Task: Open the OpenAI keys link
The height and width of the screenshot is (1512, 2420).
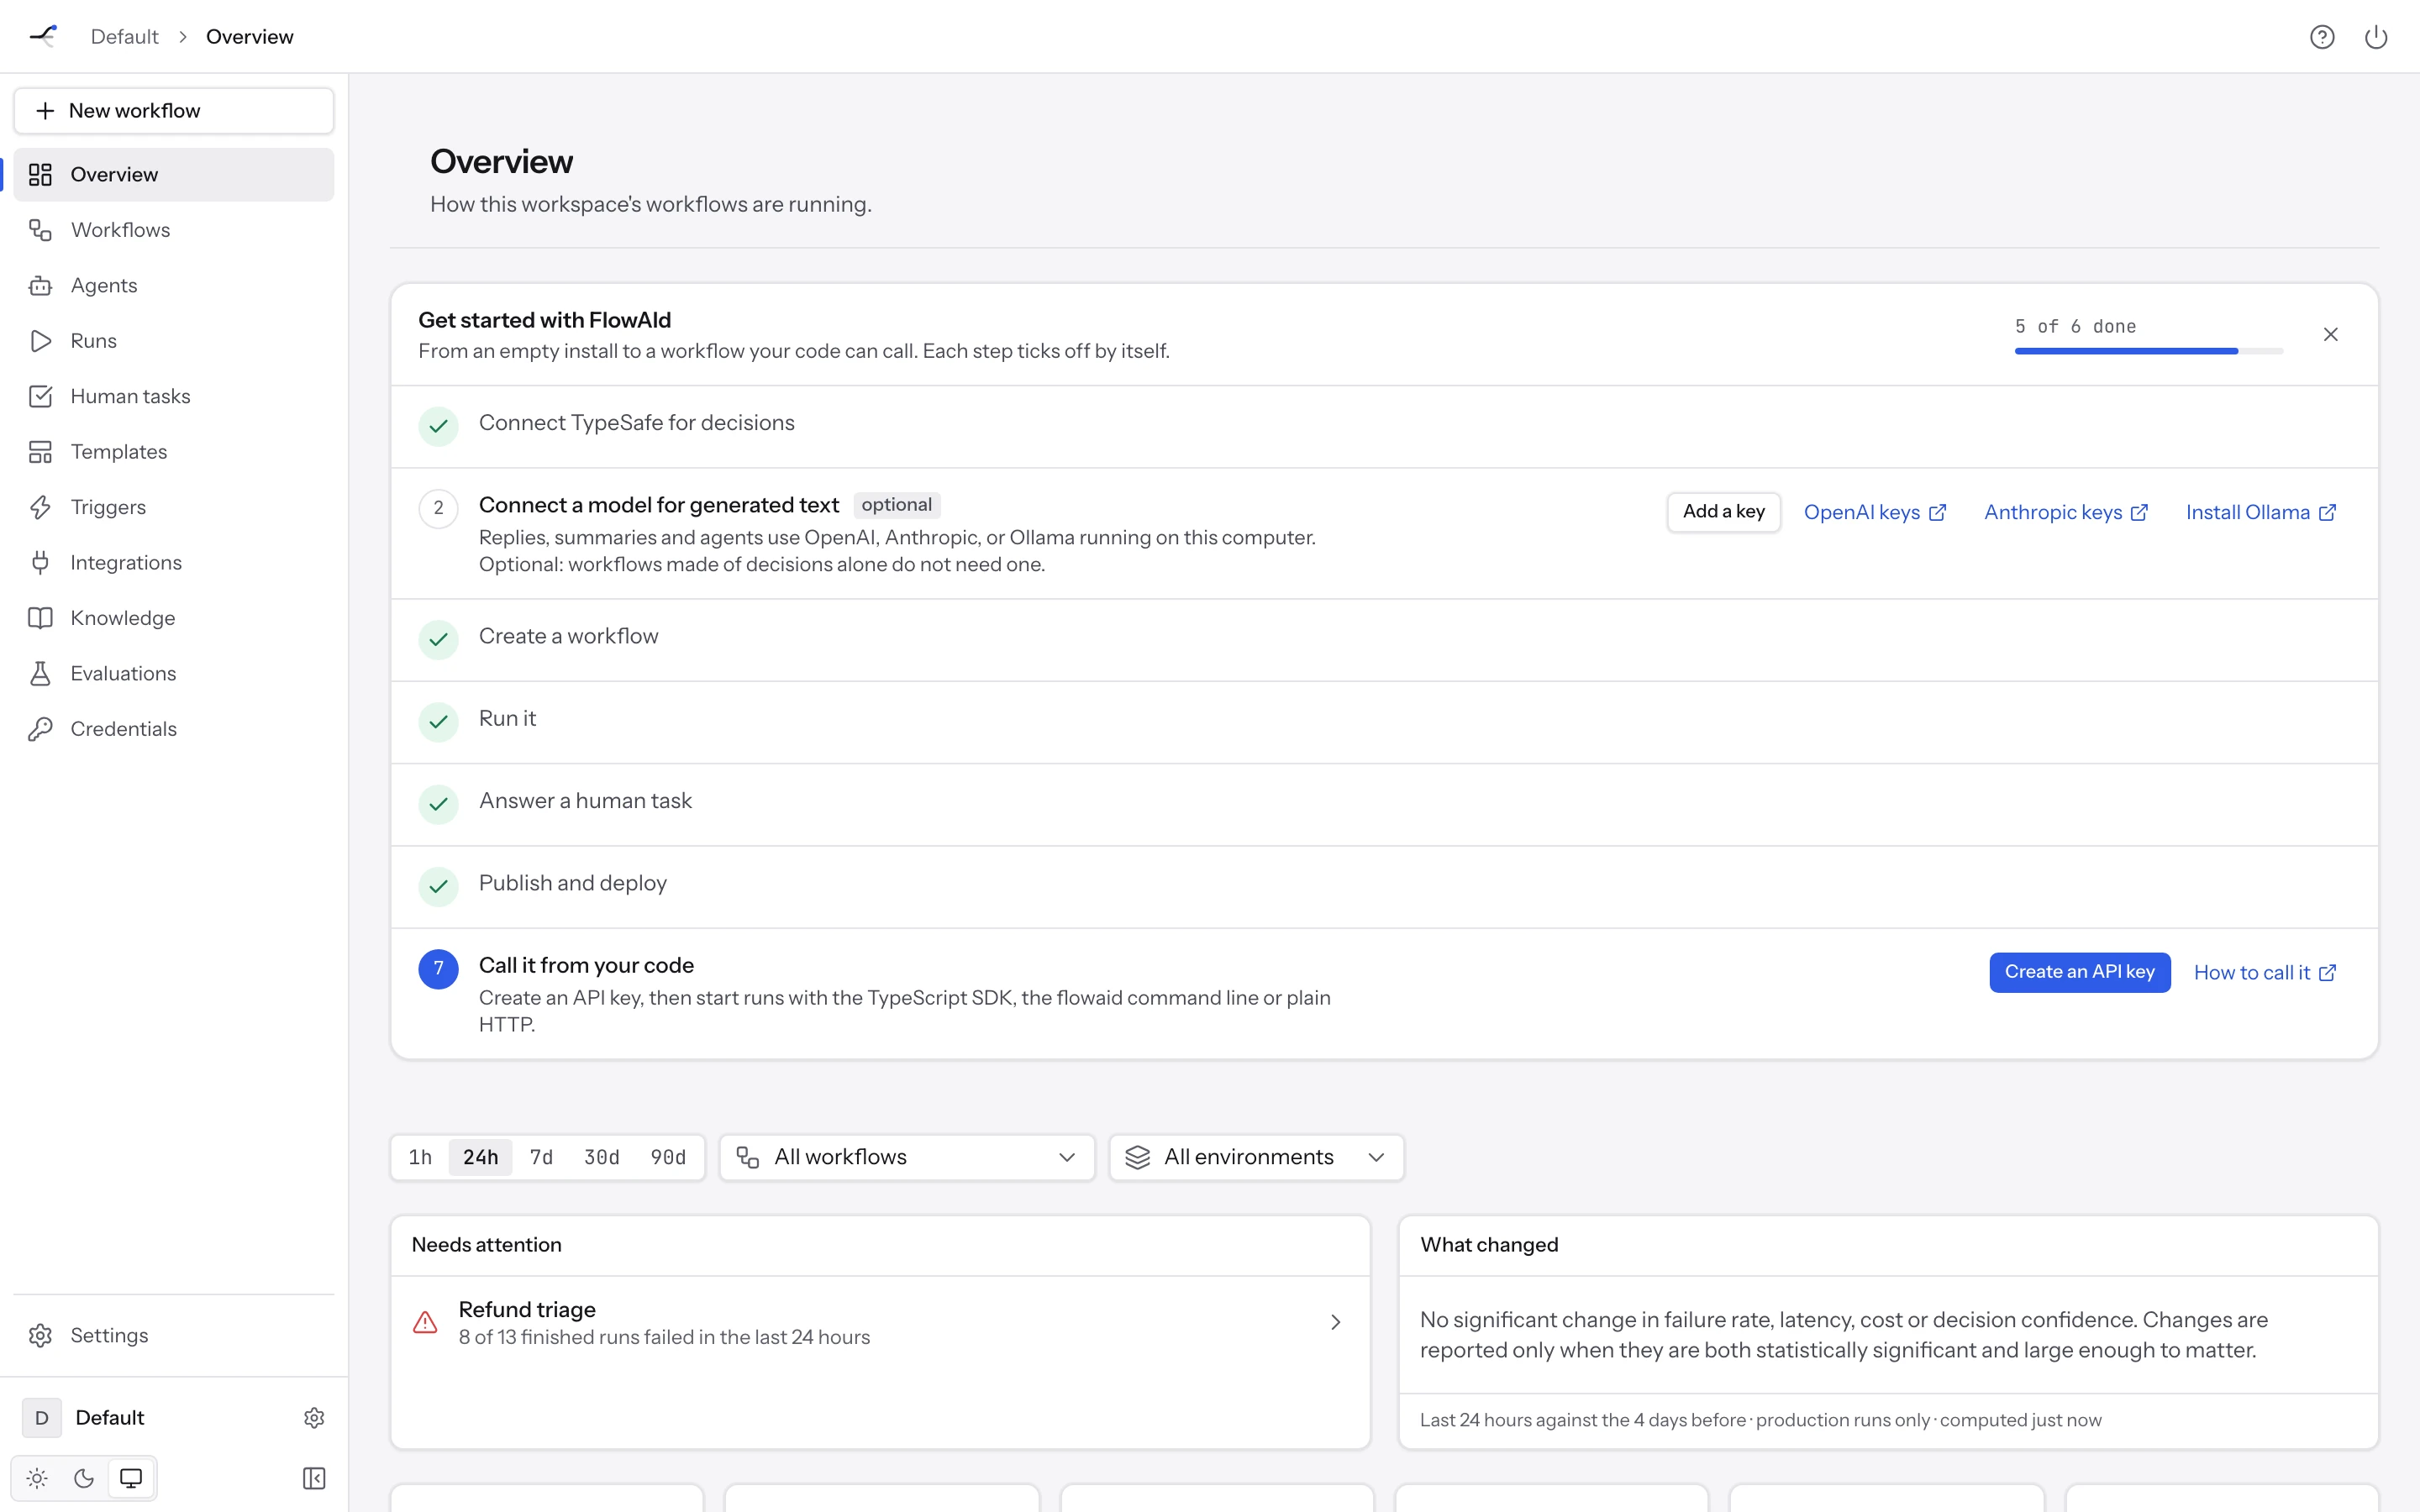Action: [1875, 512]
